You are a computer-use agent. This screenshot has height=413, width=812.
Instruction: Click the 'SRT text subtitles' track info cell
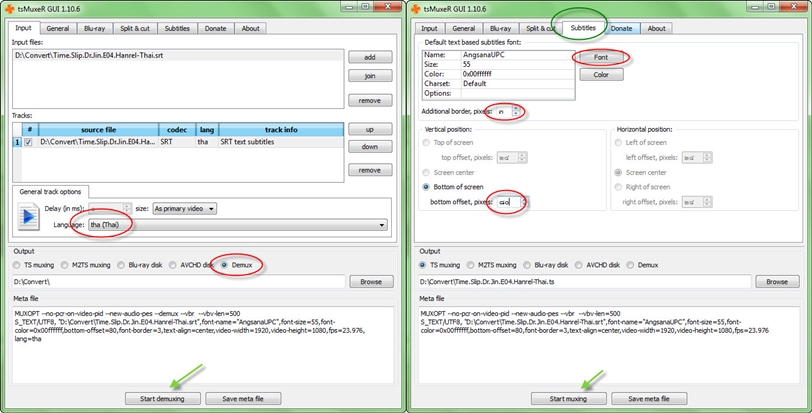[x=281, y=142]
